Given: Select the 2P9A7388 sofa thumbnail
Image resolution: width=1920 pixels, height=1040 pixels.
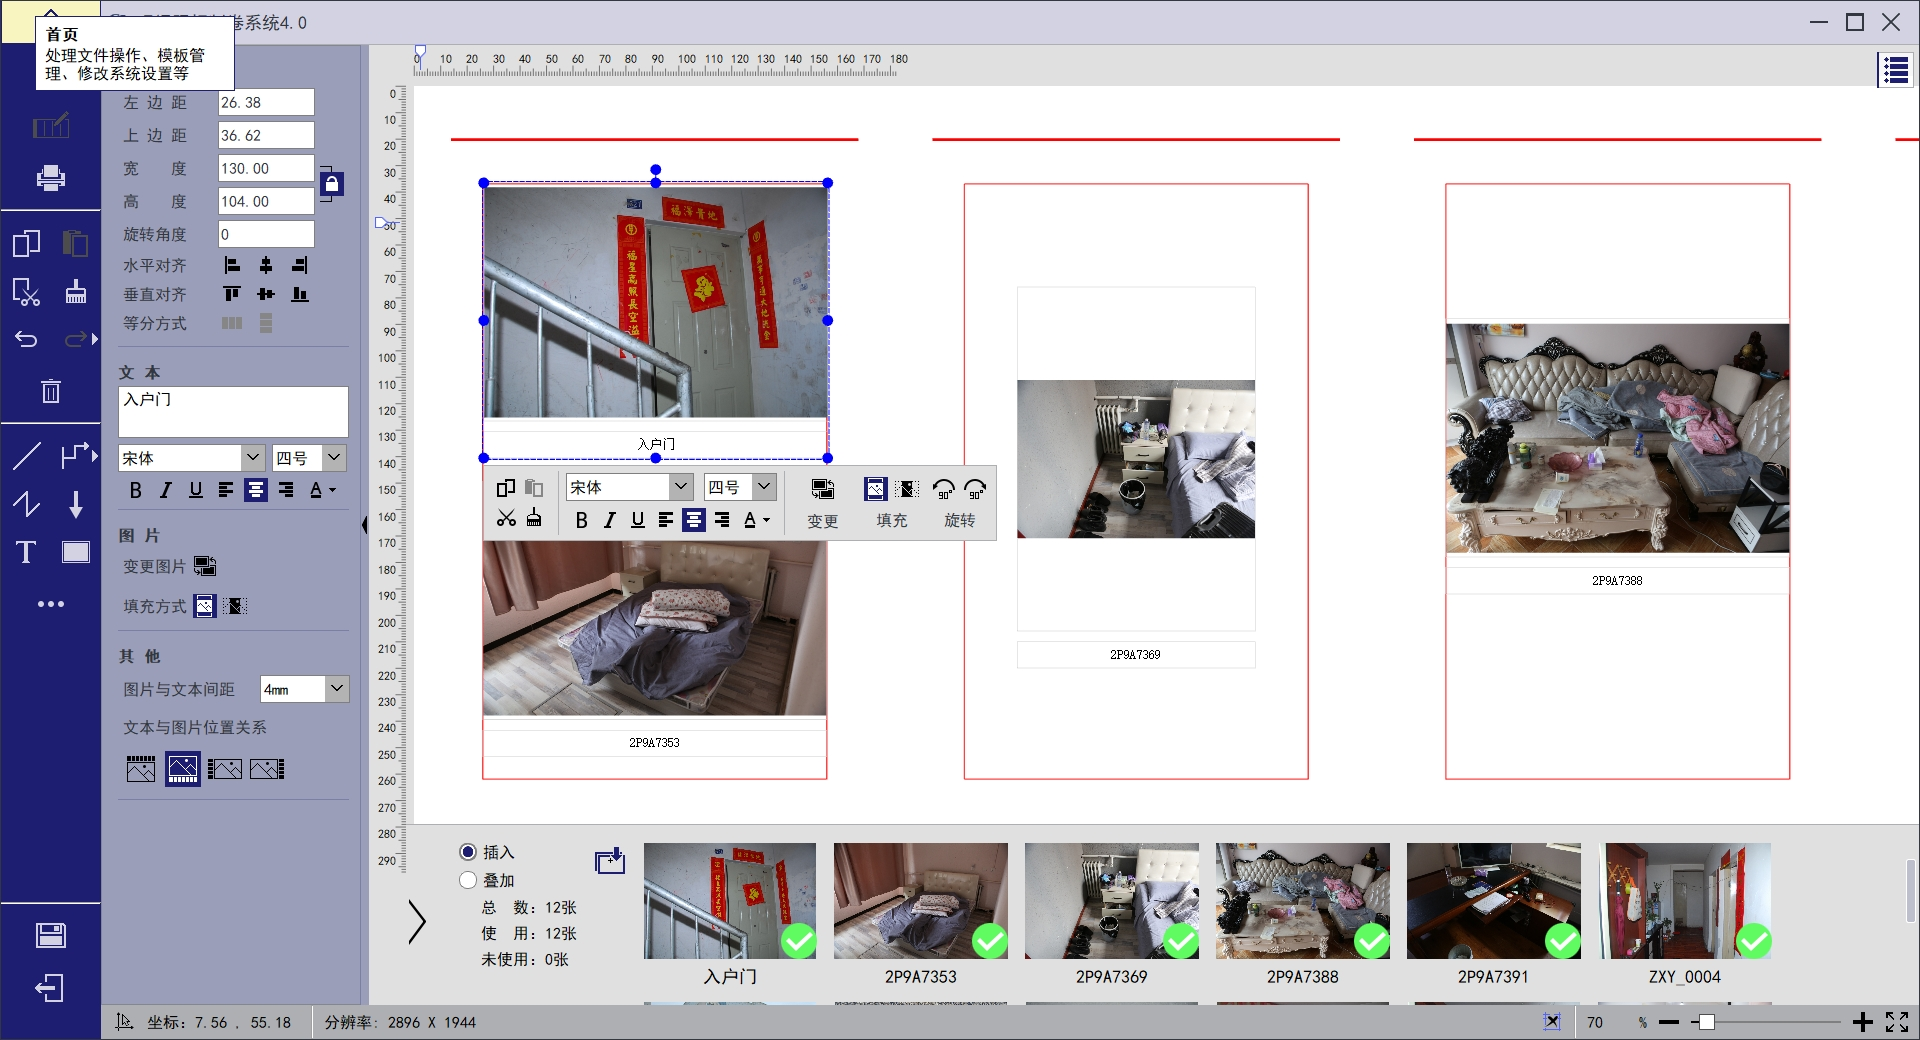Looking at the screenshot, I should coord(1302,901).
